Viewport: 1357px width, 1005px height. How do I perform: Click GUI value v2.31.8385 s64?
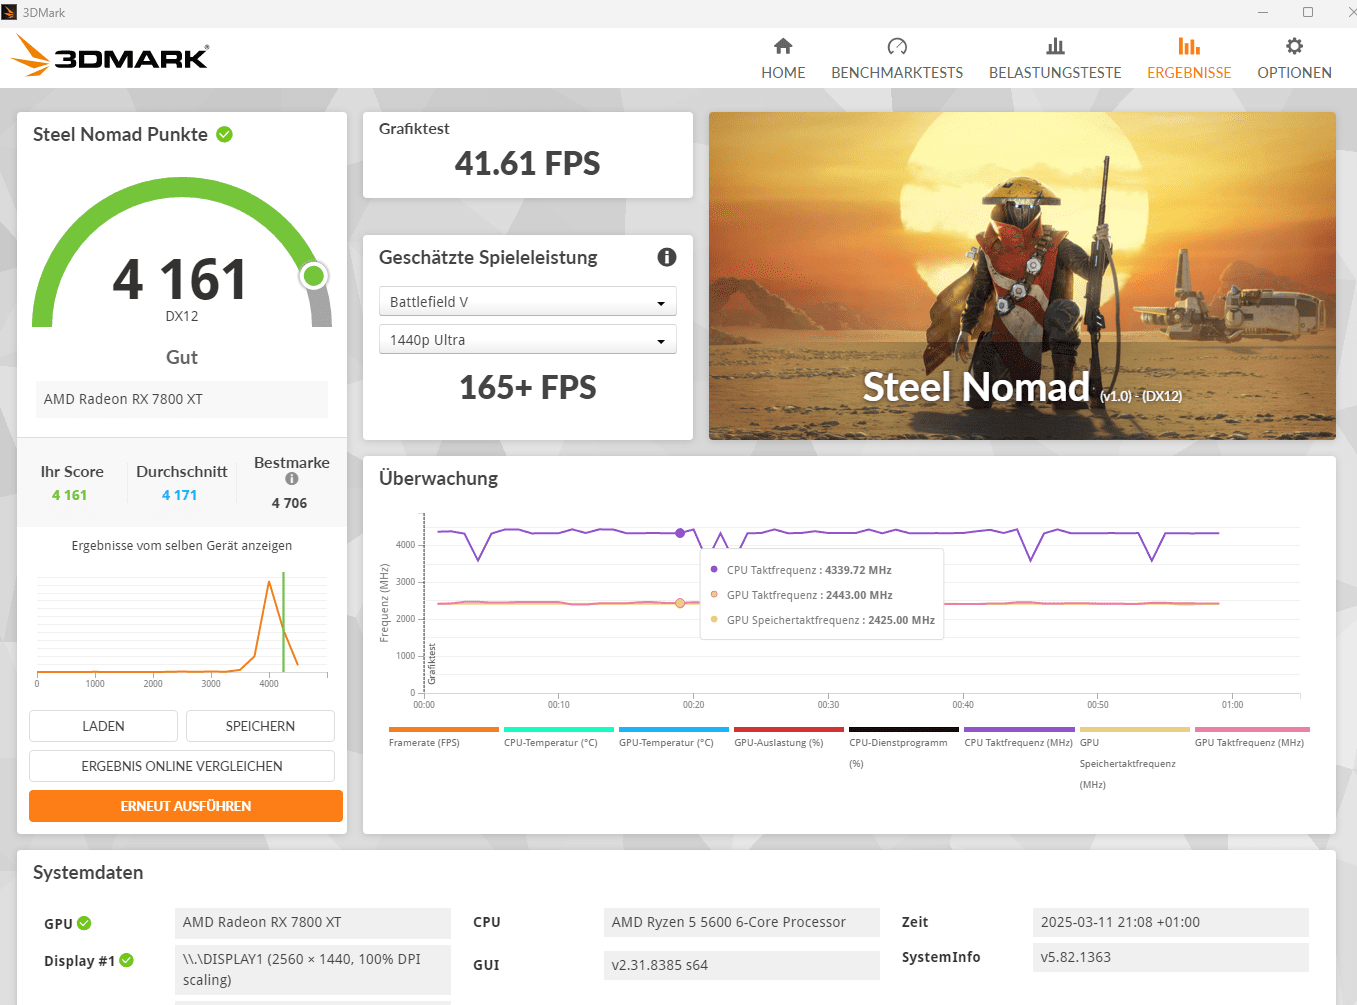coord(742,965)
